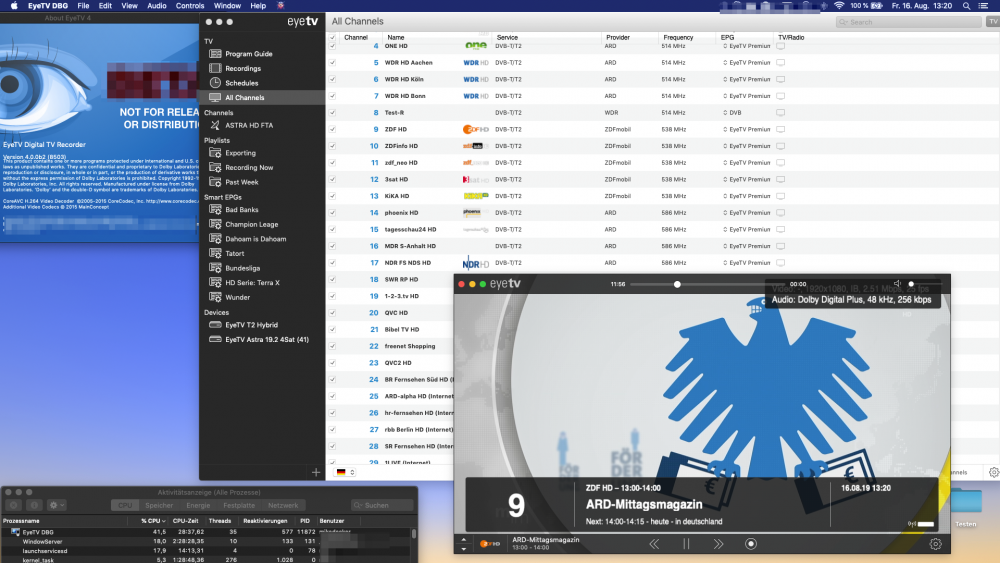1000x563 pixels.
Task: Toggle the Test-R channel checkbox
Action: click(x=332, y=113)
